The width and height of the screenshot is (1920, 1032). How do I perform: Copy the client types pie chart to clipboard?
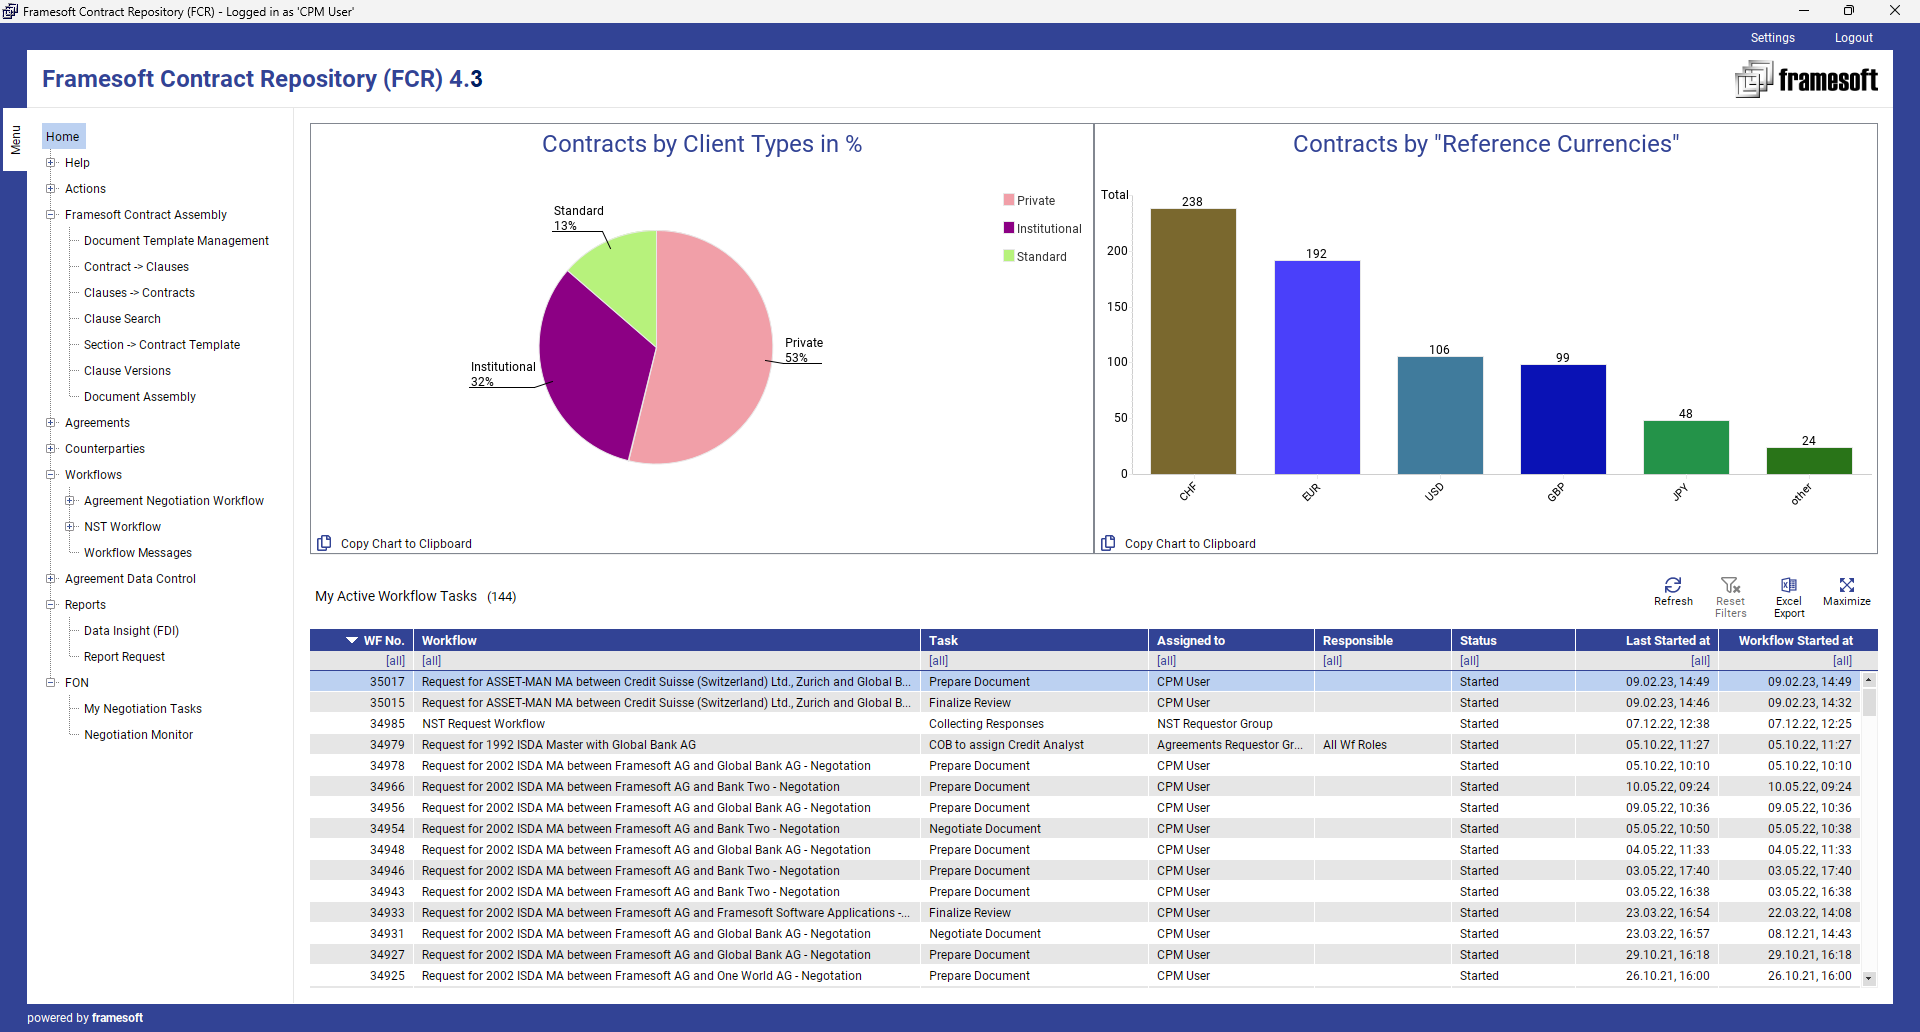395,543
